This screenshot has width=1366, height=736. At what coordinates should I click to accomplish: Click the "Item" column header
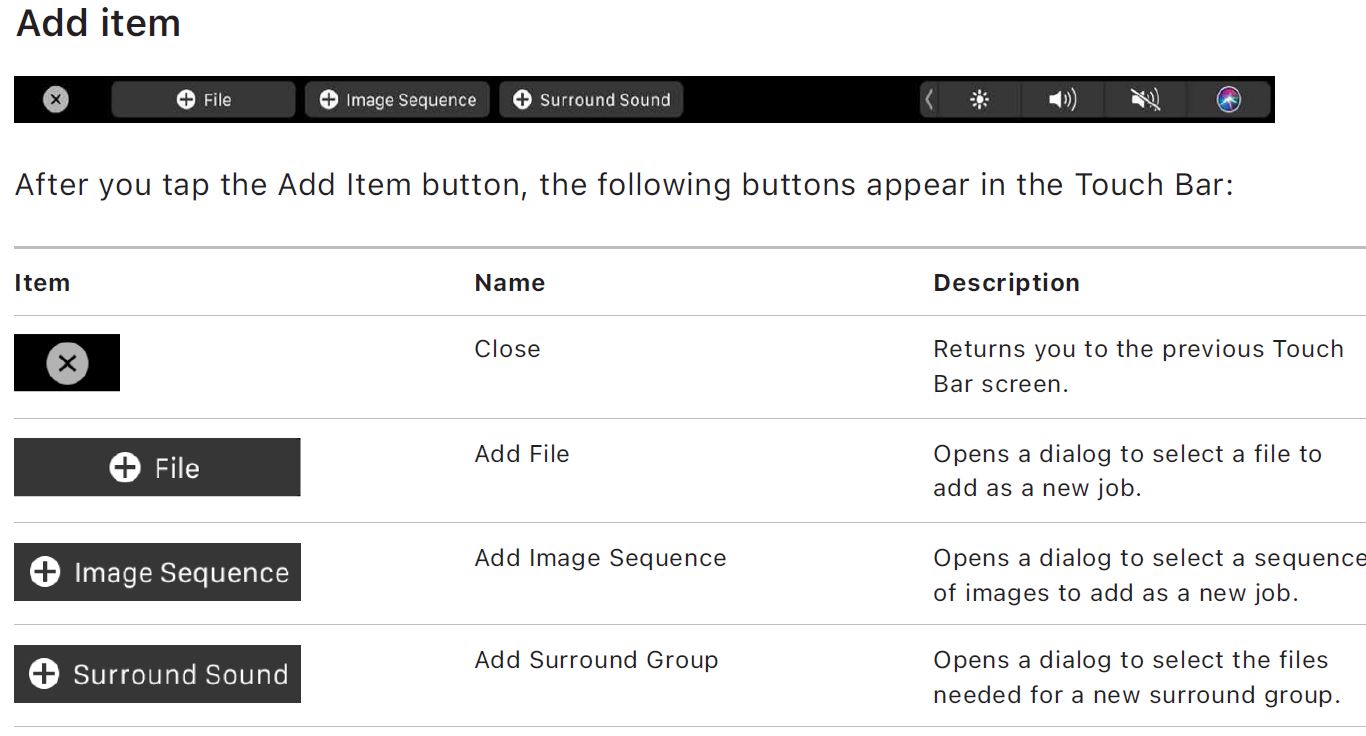[x=42, y=283]
